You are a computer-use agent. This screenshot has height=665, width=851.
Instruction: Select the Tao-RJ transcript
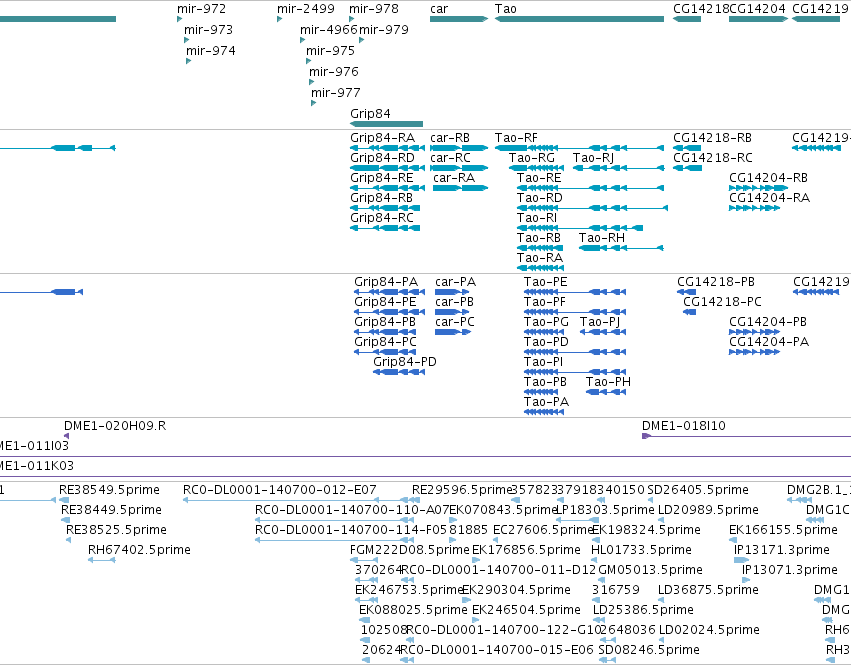618,168
